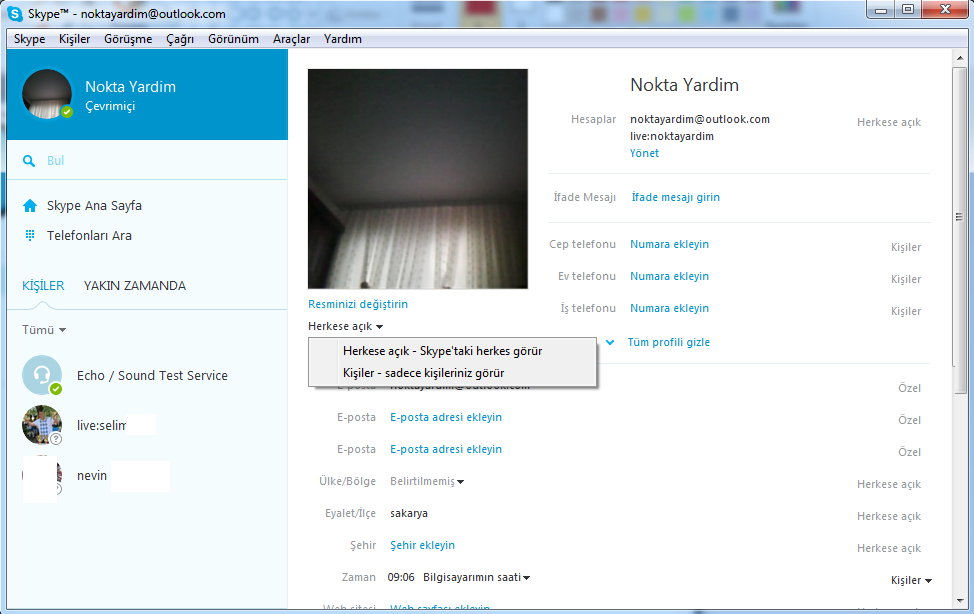Open Telefonları Ara
Screen dimensions: 974x614
pyautogui.click(x=89, y=236)
